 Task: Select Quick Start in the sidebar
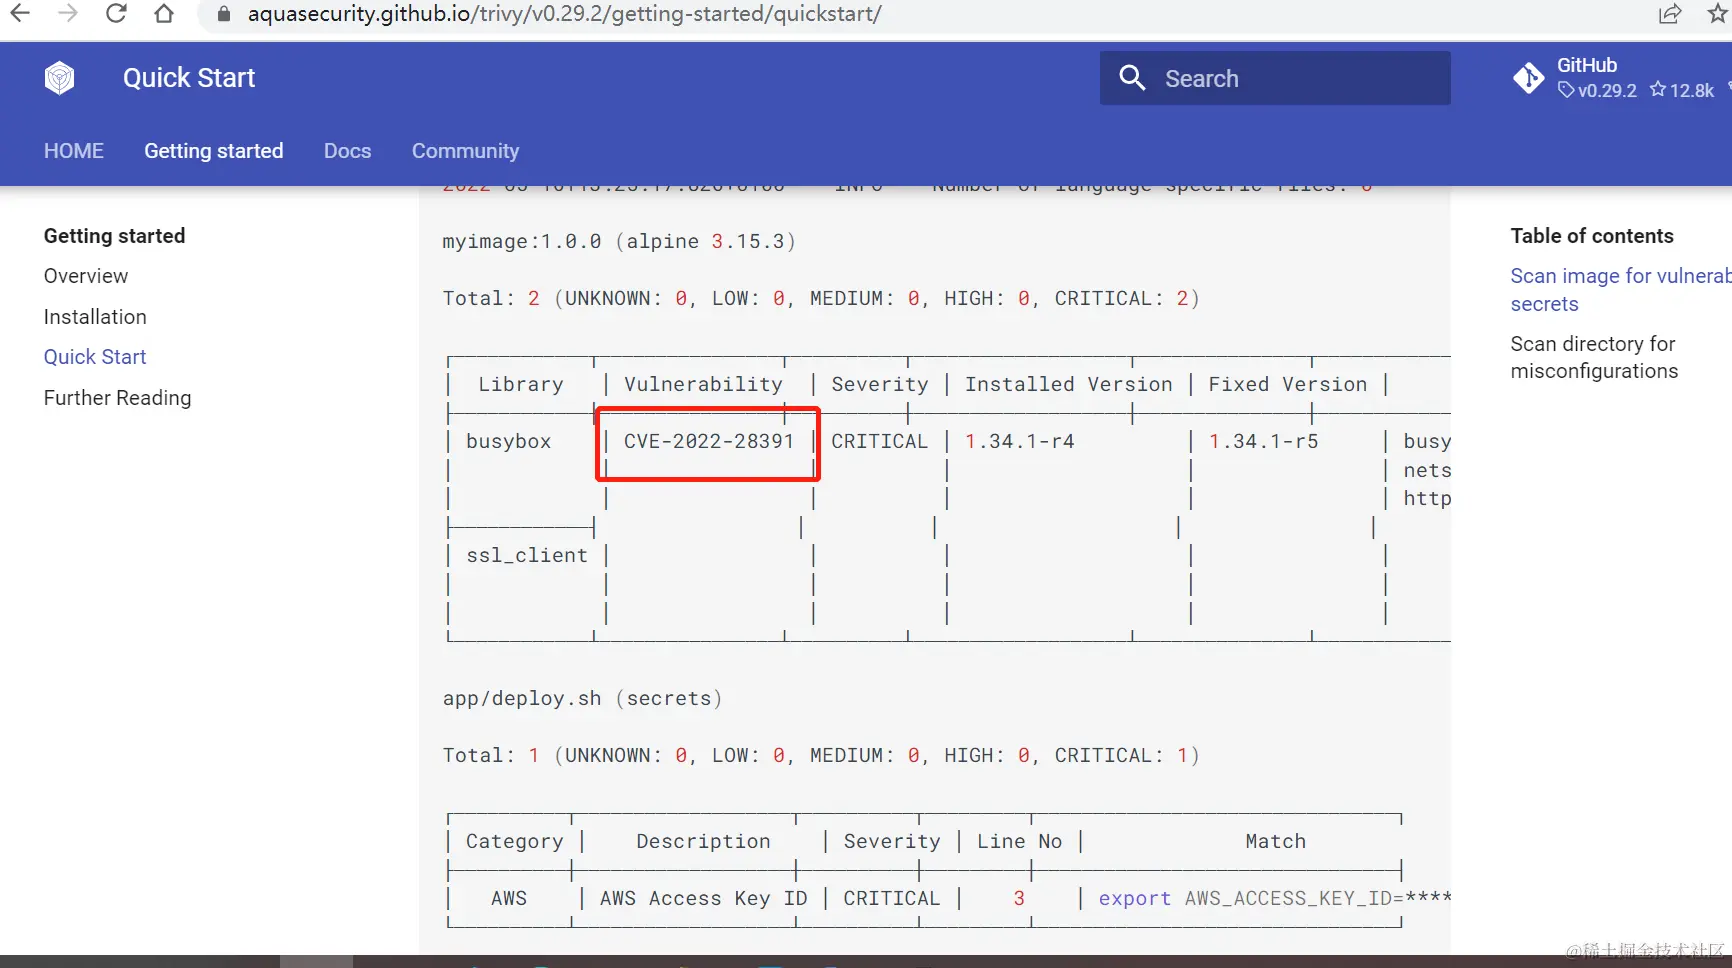(95, 357)
